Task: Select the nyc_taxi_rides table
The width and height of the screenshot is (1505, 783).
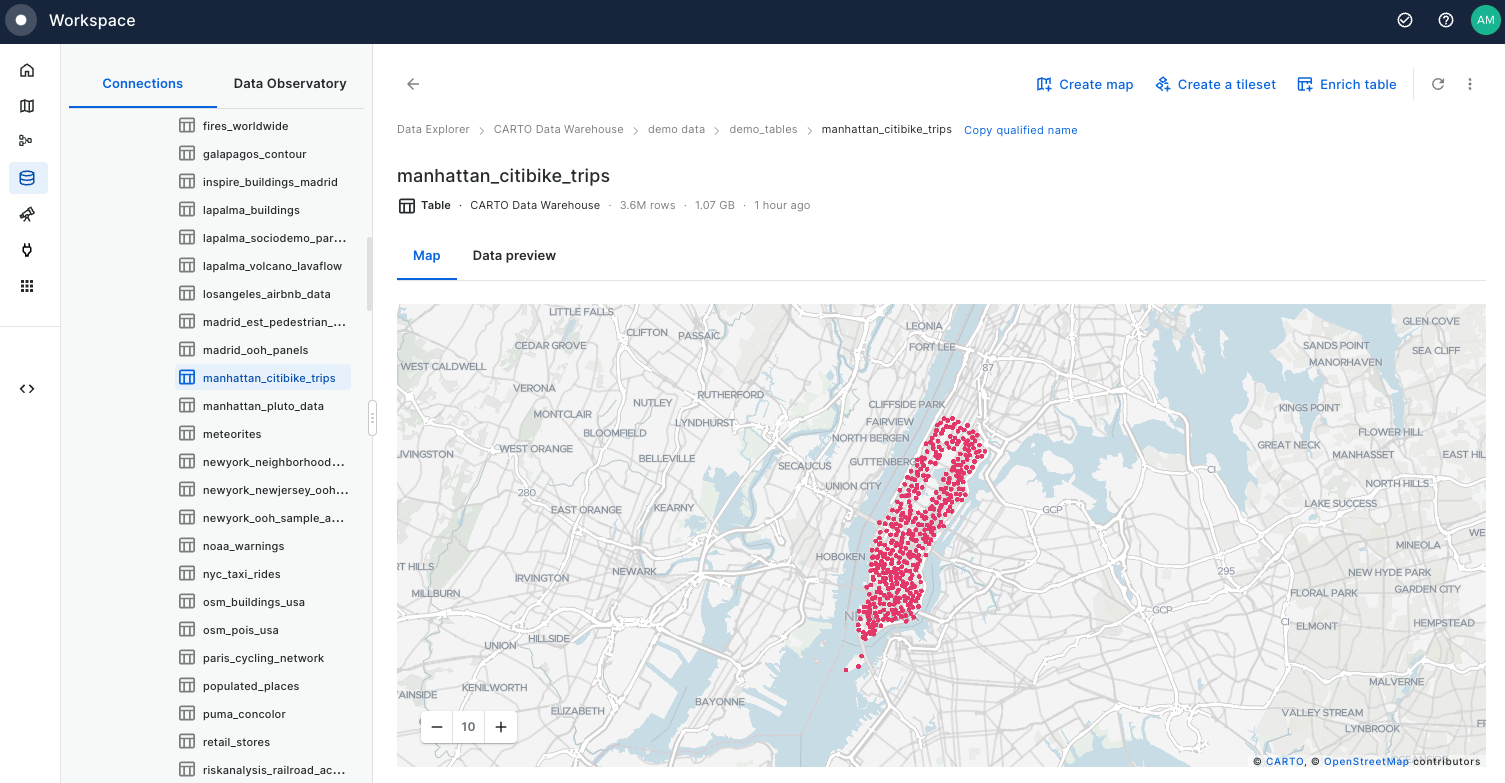Action: coord(241,574)
